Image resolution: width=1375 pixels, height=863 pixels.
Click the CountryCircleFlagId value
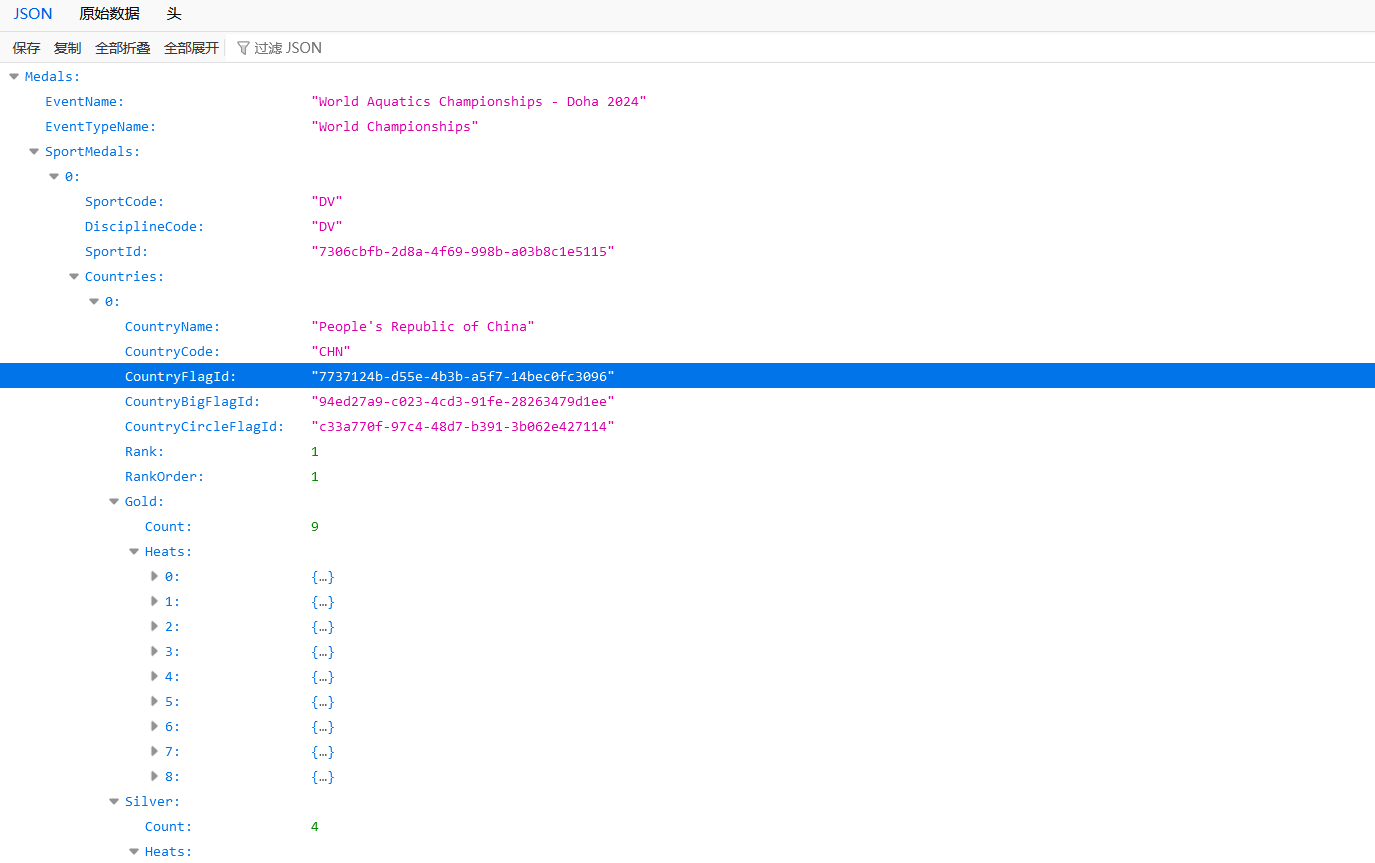click(x=463, y=427)
